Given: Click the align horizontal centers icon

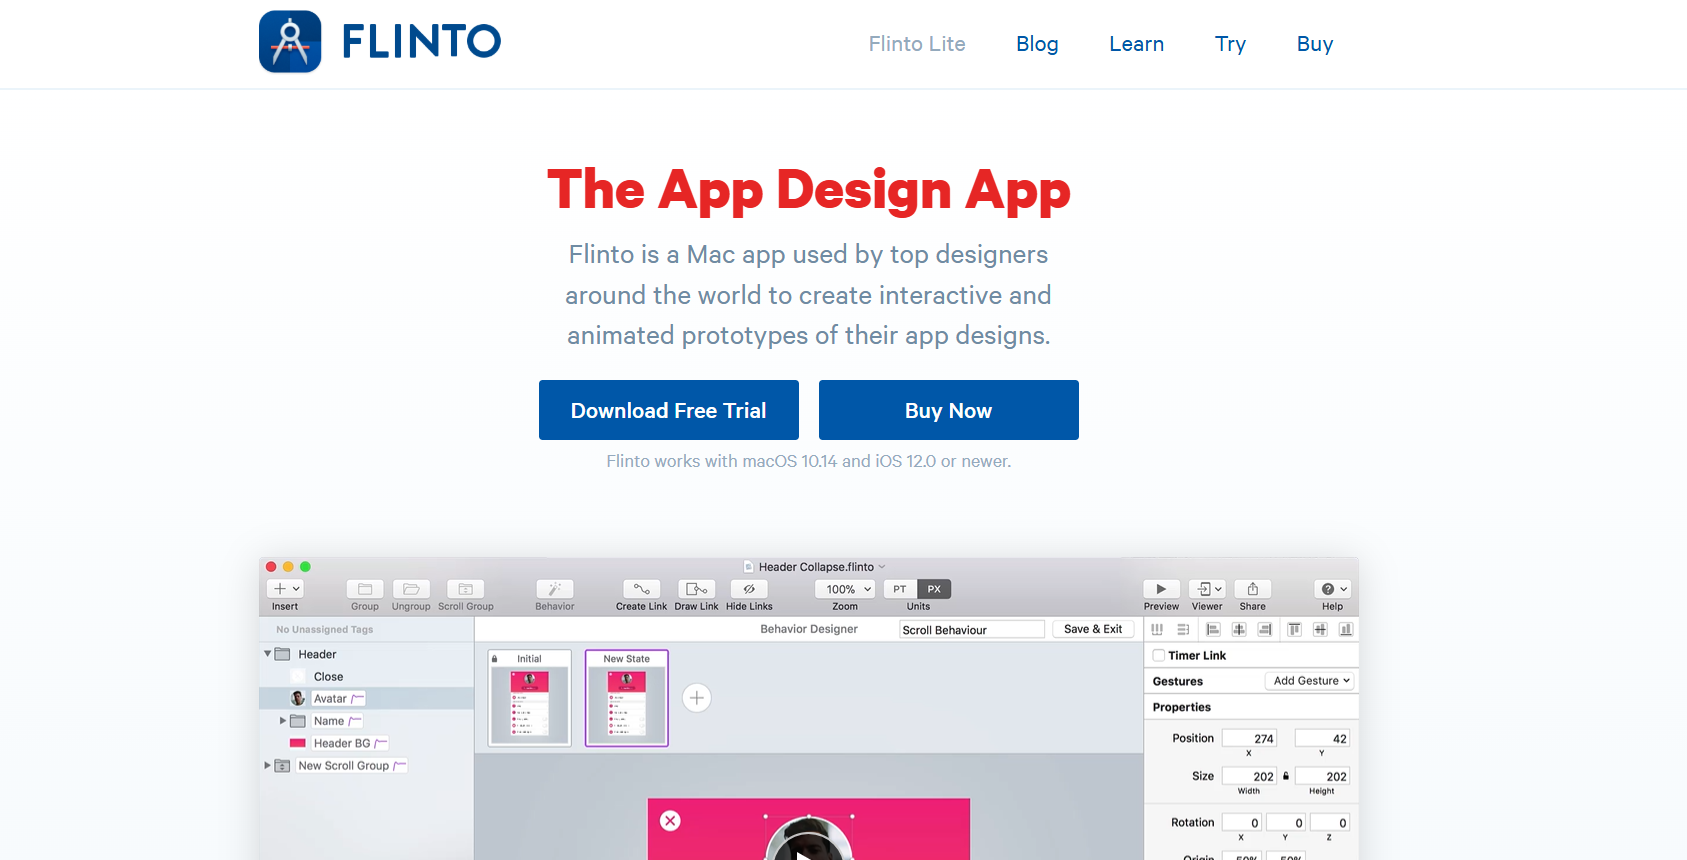Looking at the screenshot, I should pos(1239,629).
